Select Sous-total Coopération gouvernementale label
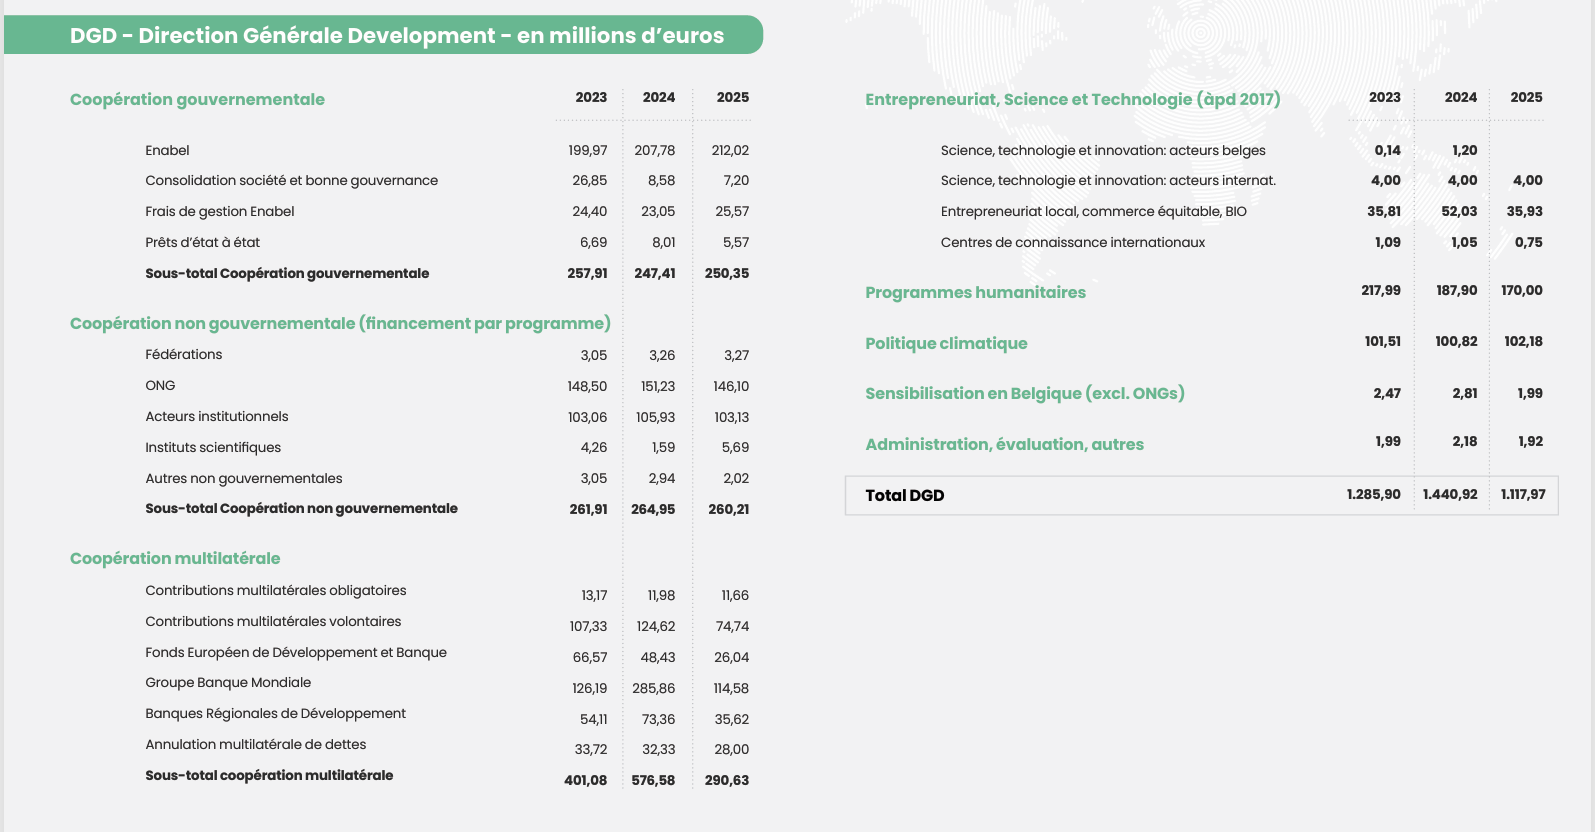Viewport: 1595px width, 832px height. pyautogui.click(x=287, y=273)
